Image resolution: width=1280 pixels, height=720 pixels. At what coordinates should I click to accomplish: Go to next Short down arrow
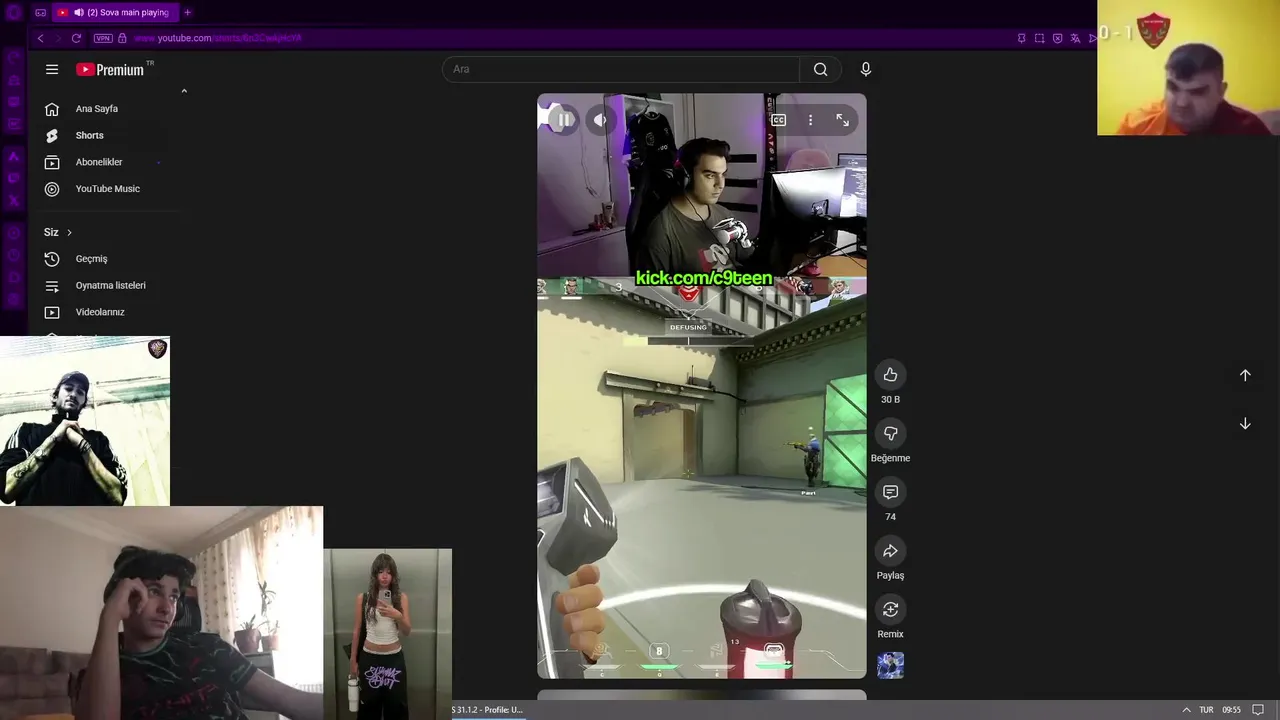tap(1245, 424)
